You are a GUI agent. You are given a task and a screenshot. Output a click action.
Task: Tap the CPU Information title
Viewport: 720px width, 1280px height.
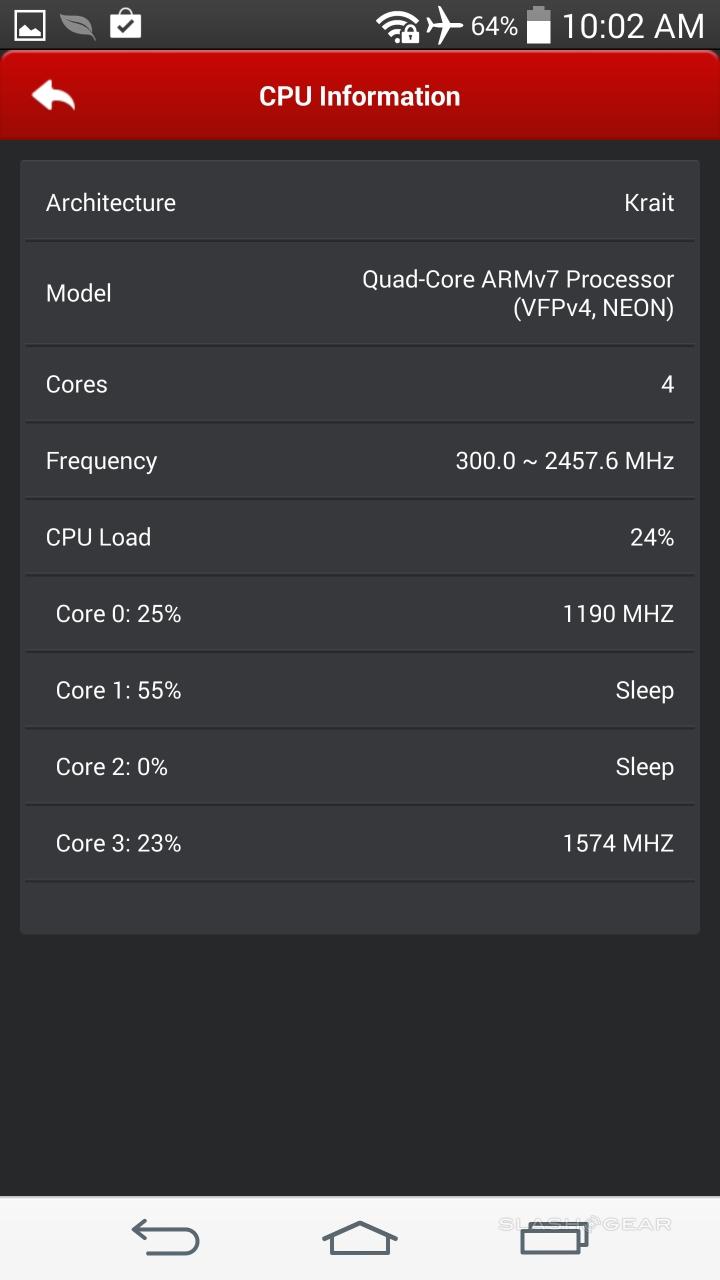pyautogui.click(x=360, y=97)
